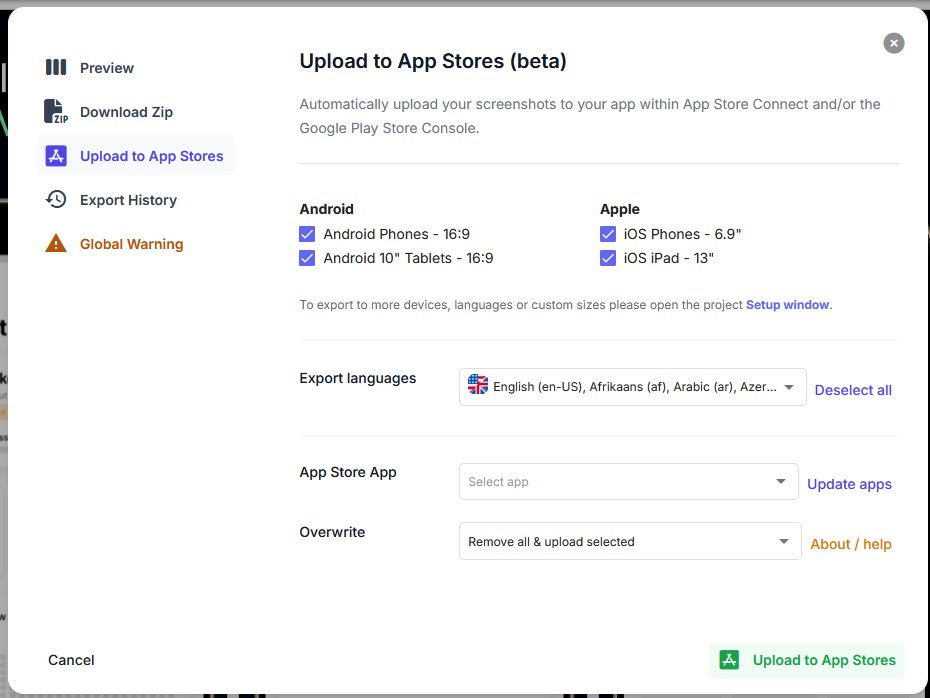The width and height of the screenshot is (930, 698).
Task: Click the Preview columns icon
Action: 56,68
